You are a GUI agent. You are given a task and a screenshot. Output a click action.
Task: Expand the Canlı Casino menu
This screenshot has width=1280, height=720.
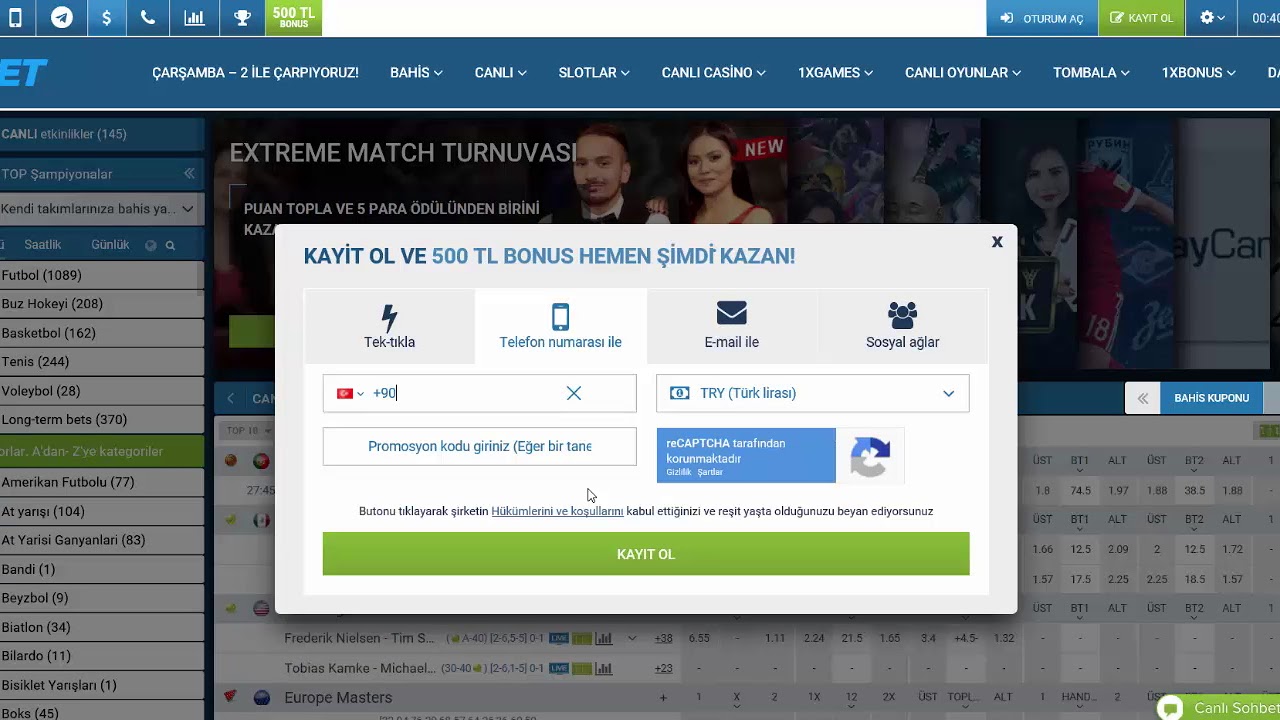[x=713, y=73]
